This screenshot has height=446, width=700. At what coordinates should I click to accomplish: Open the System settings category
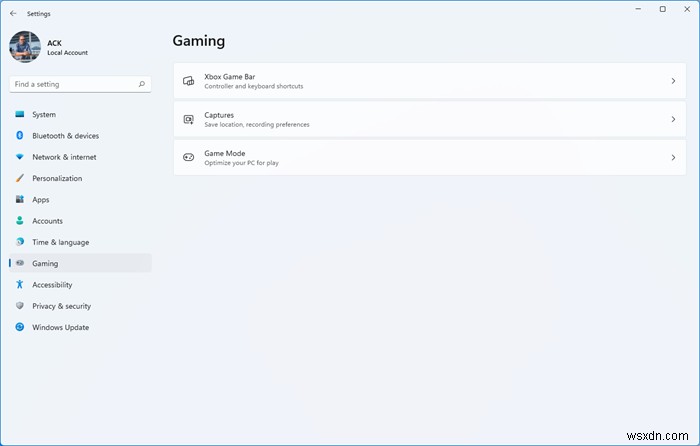pos(80,114)
